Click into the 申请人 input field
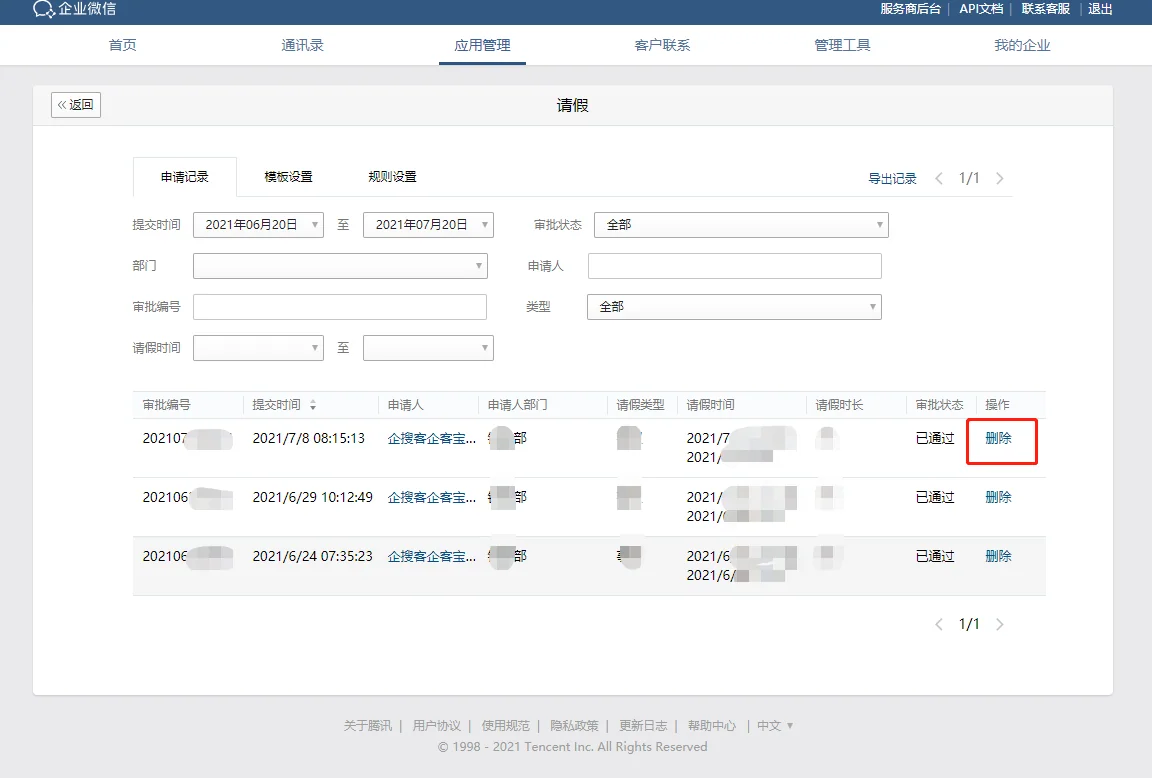Image resolution: width=1152 pixels, height=778 pixels. 734,266
